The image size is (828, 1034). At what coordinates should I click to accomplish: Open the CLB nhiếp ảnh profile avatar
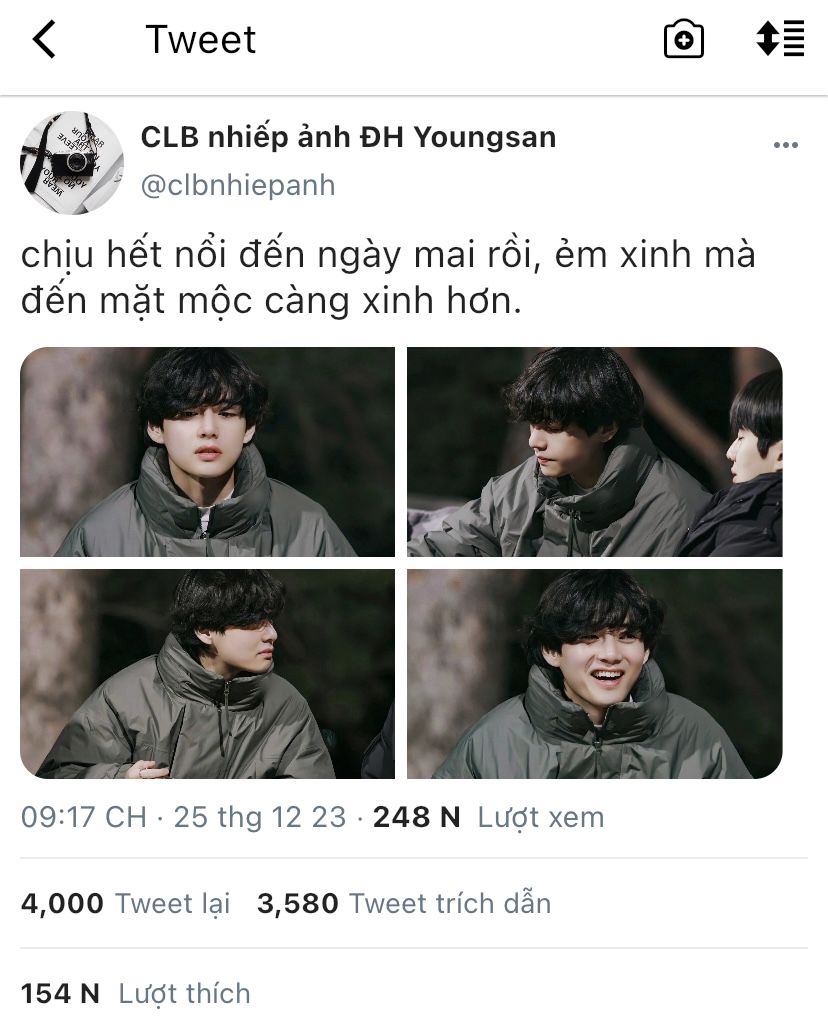(72, 162)
